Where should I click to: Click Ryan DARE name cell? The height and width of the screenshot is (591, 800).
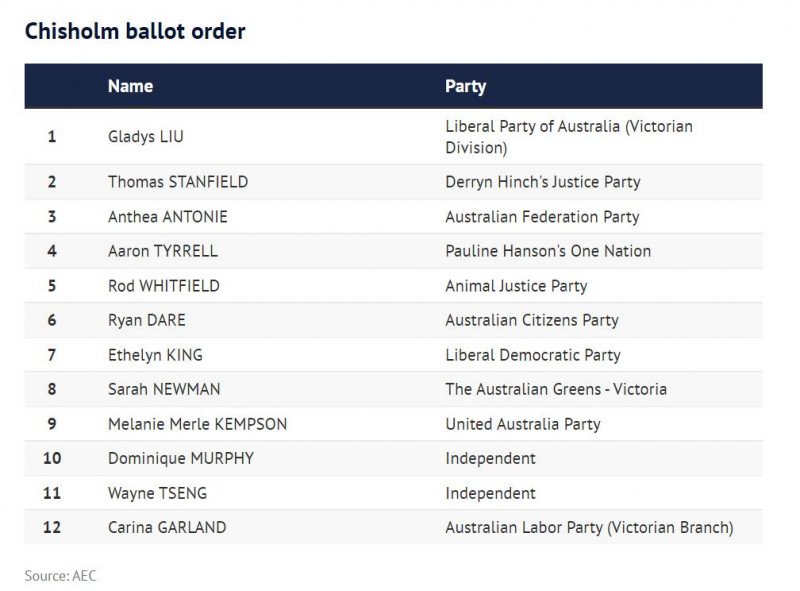click(x=146, y=320)
